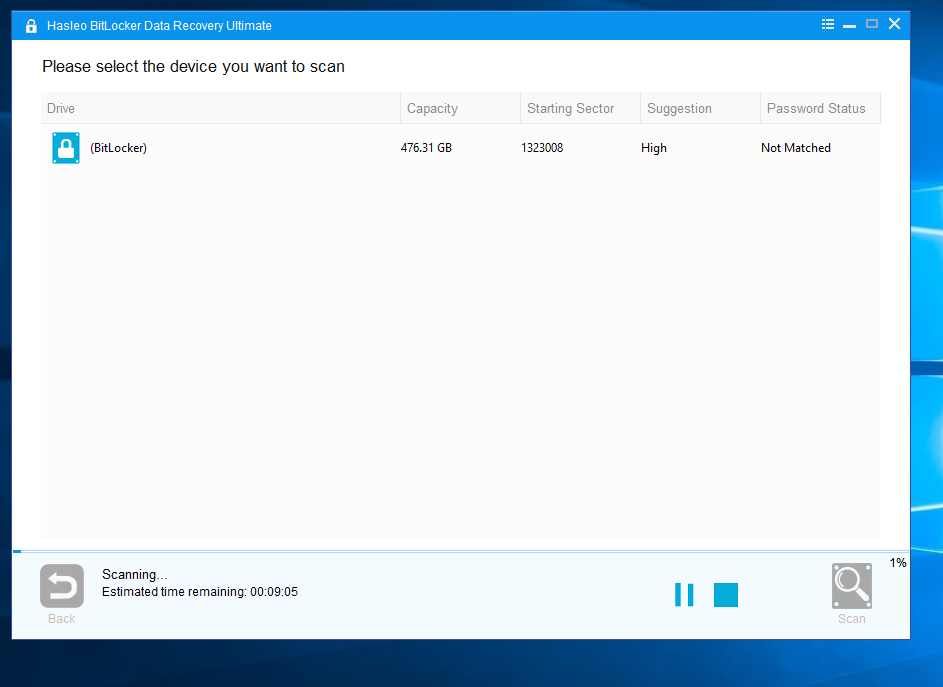Click the BitLocker drive lock icon
Screen dimensions: 943x687
click(x=65, y=147)
